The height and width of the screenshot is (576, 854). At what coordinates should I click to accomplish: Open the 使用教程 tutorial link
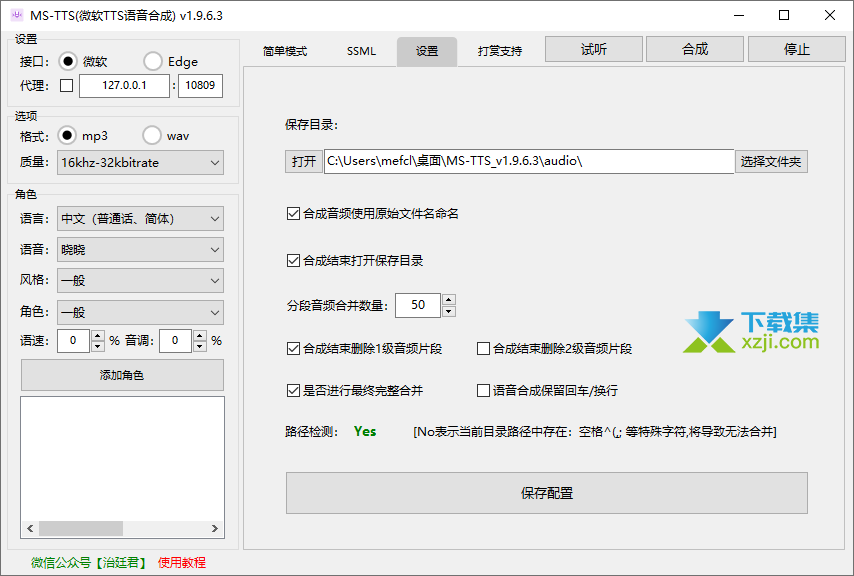(182, 562)
